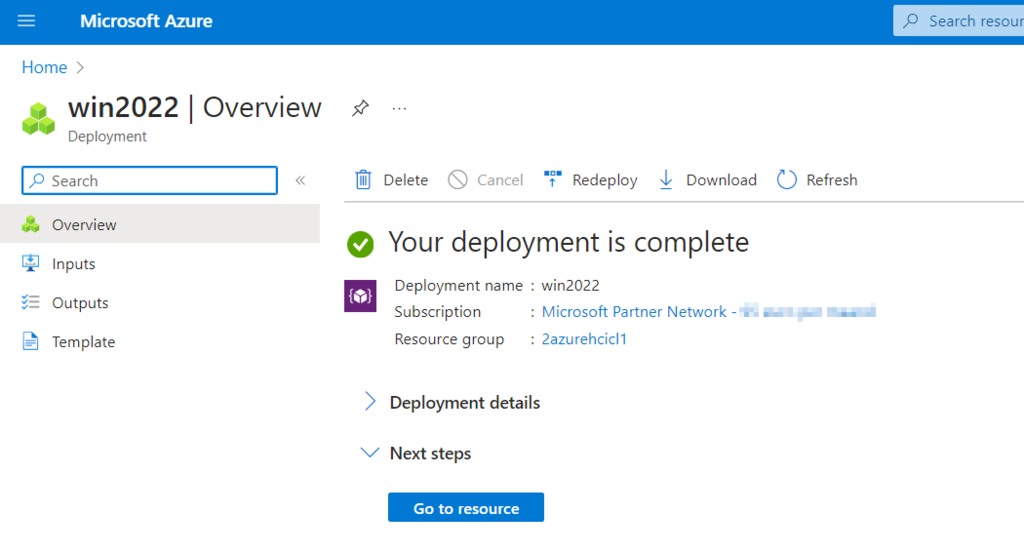Image resolution: width=1024 pixels, height=553 pixels.
Task: Click the 'Subscription' label
Action: [438, 311]
